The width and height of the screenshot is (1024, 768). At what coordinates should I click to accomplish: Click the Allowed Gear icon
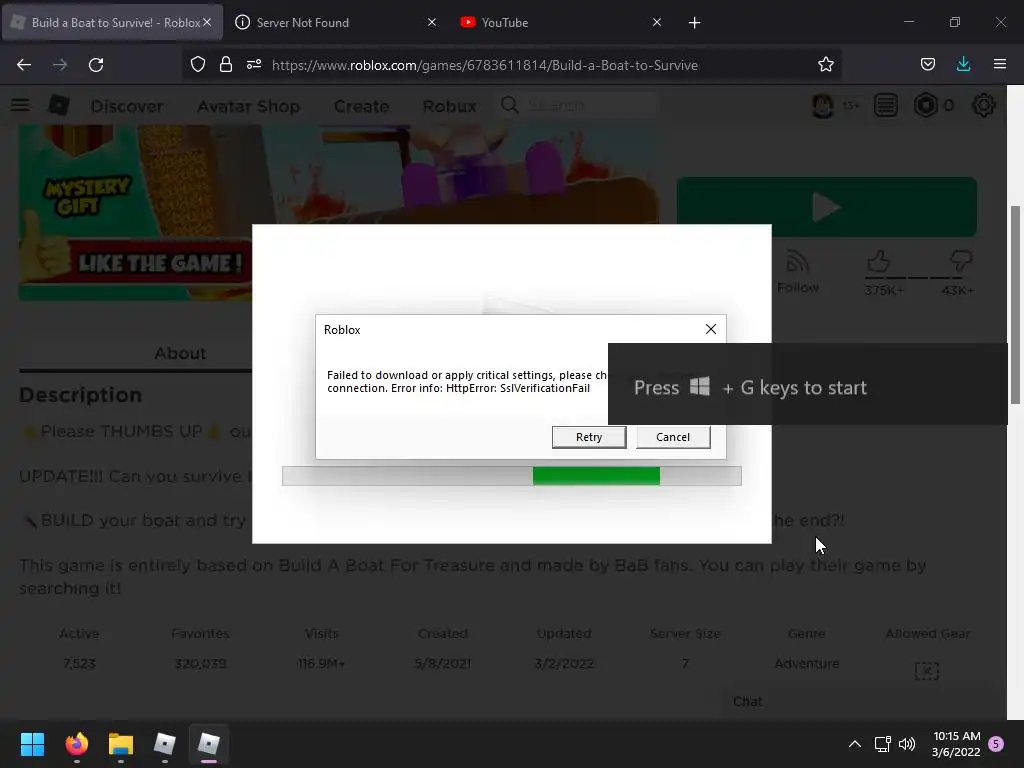927,671
